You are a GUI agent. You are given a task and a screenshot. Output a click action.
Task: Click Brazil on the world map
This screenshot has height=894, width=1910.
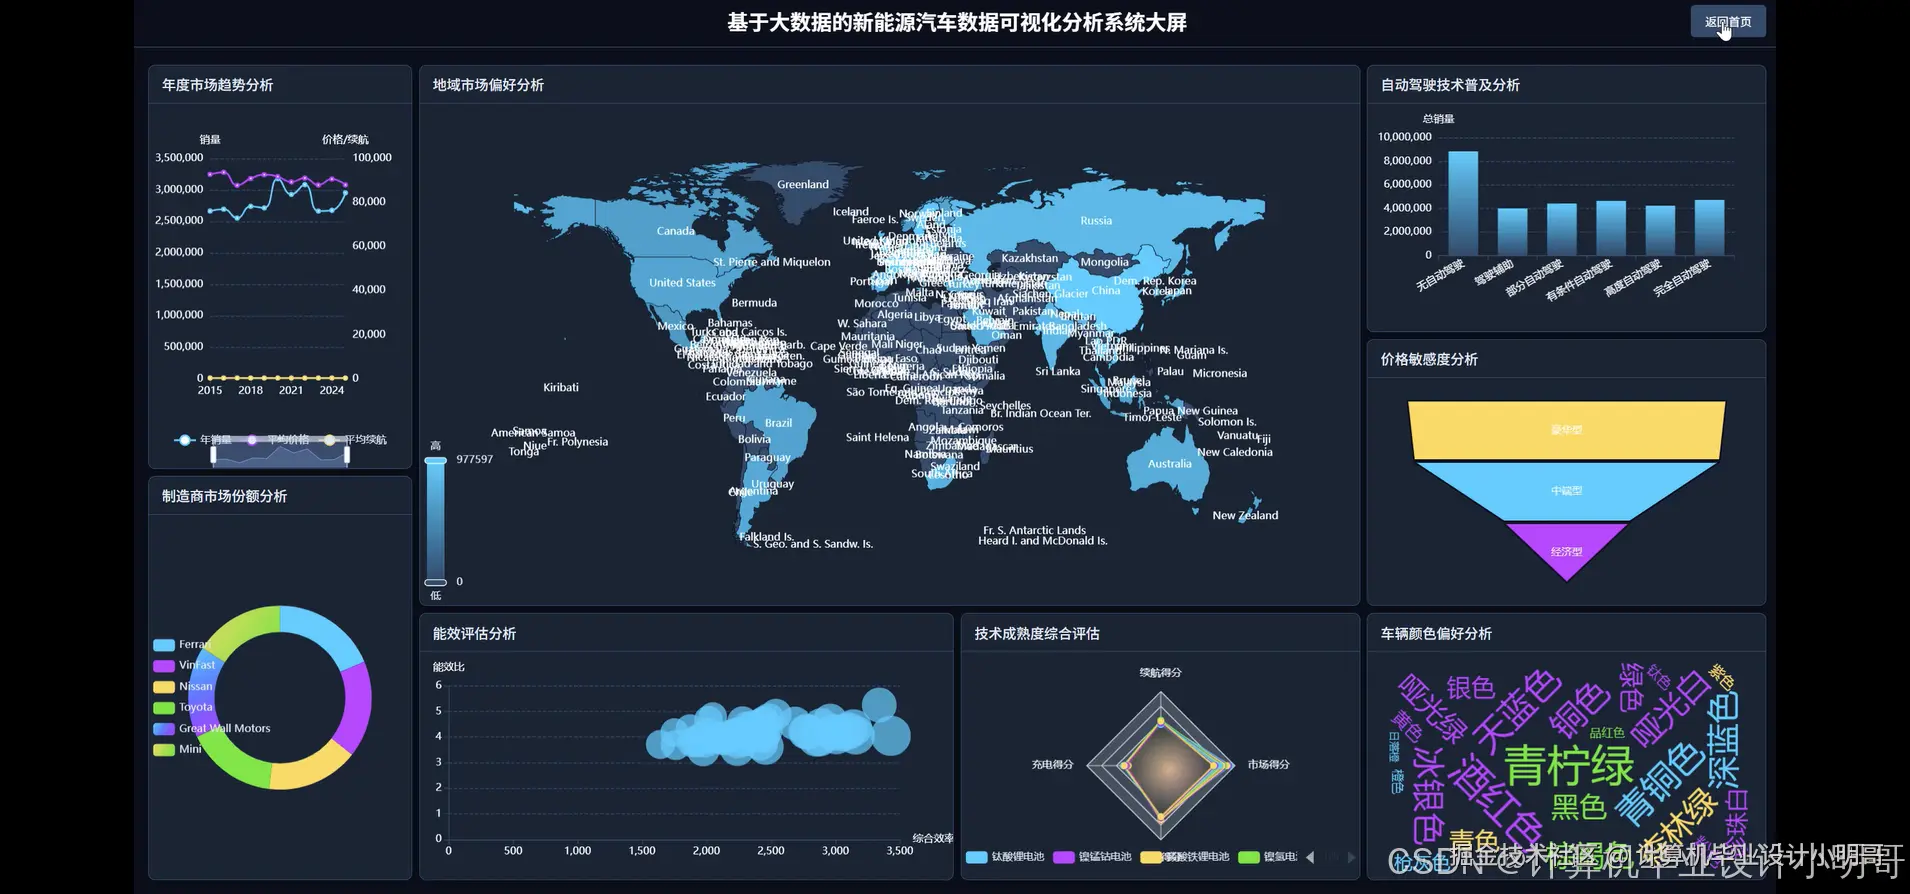(x=778, y=423)
